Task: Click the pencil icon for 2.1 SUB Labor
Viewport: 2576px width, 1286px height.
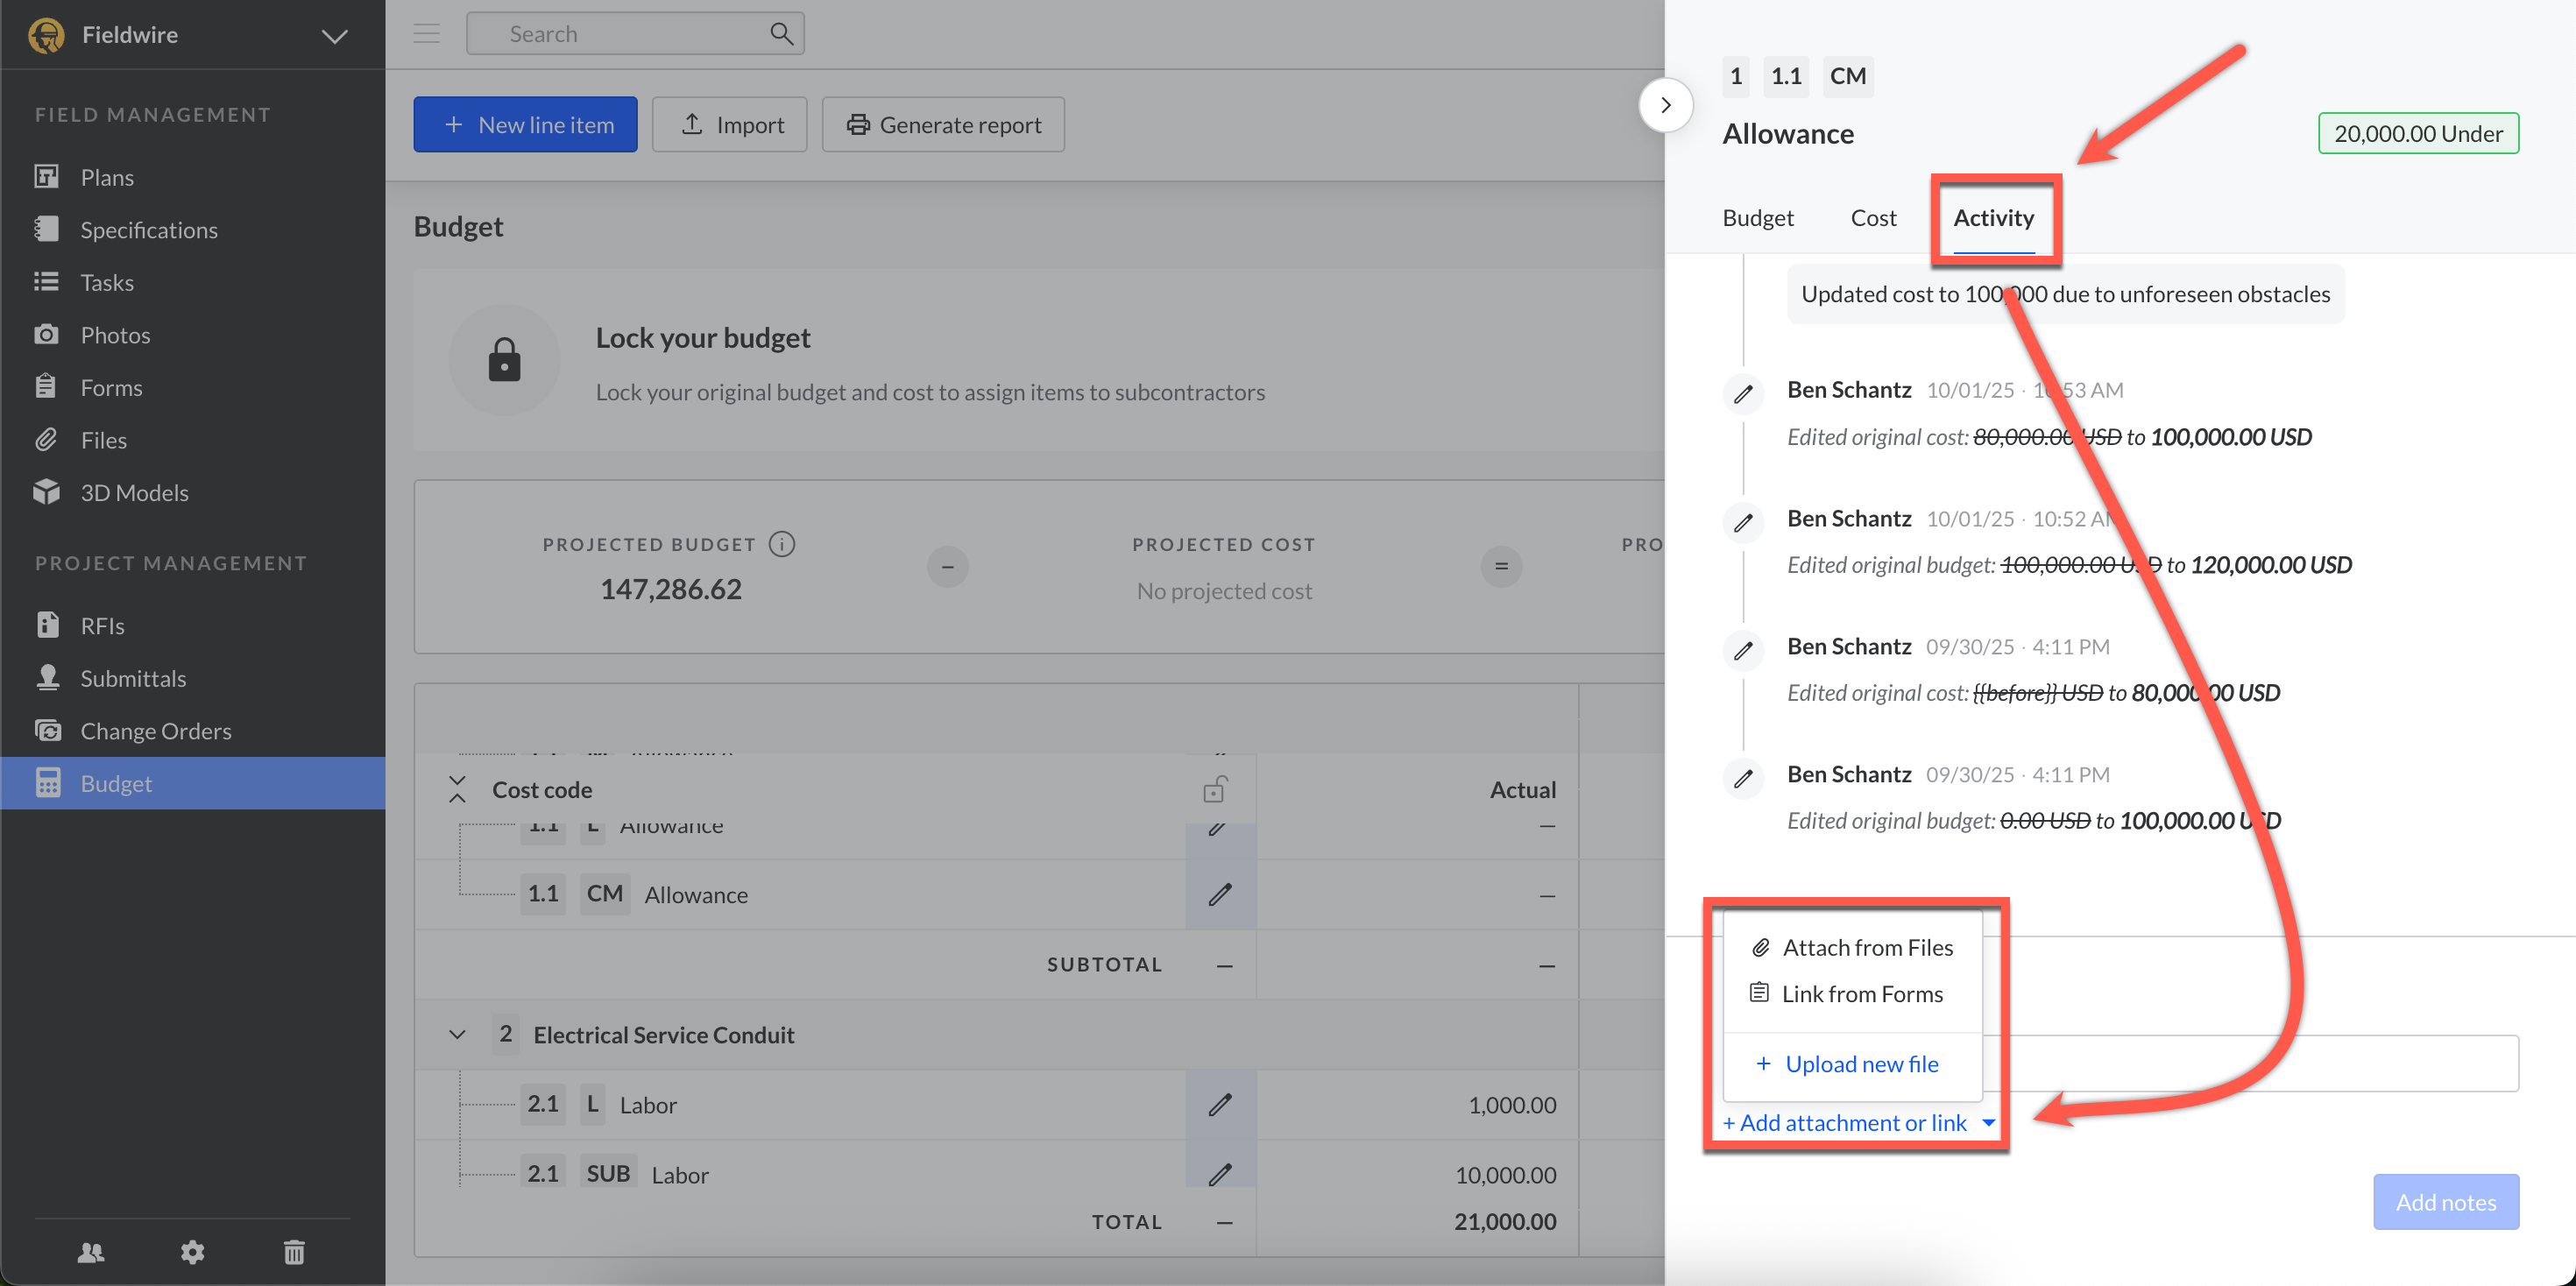Action: 1219,1174
